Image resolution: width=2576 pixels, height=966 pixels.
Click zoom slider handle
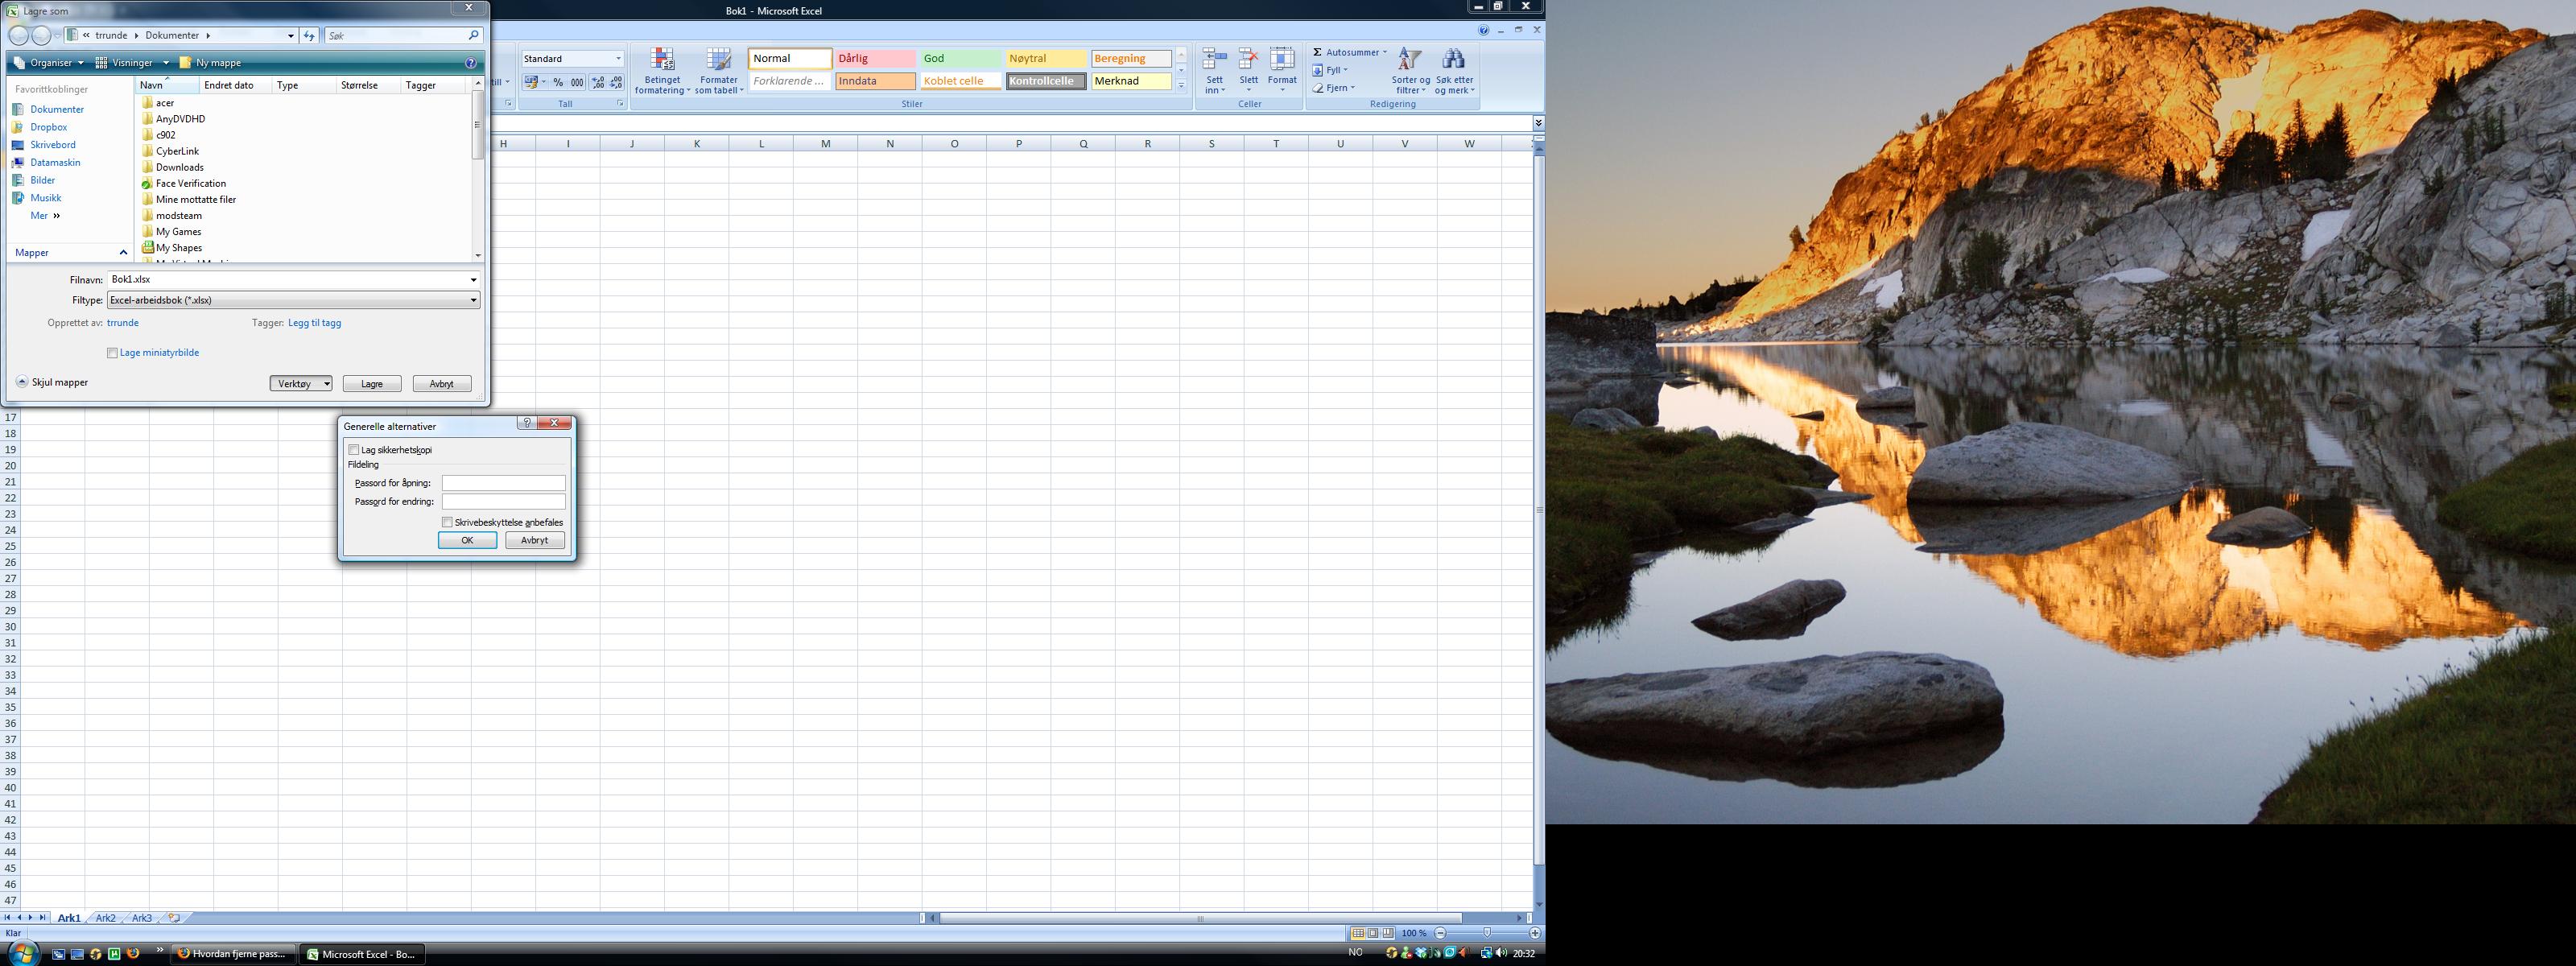click(1487, 933)
